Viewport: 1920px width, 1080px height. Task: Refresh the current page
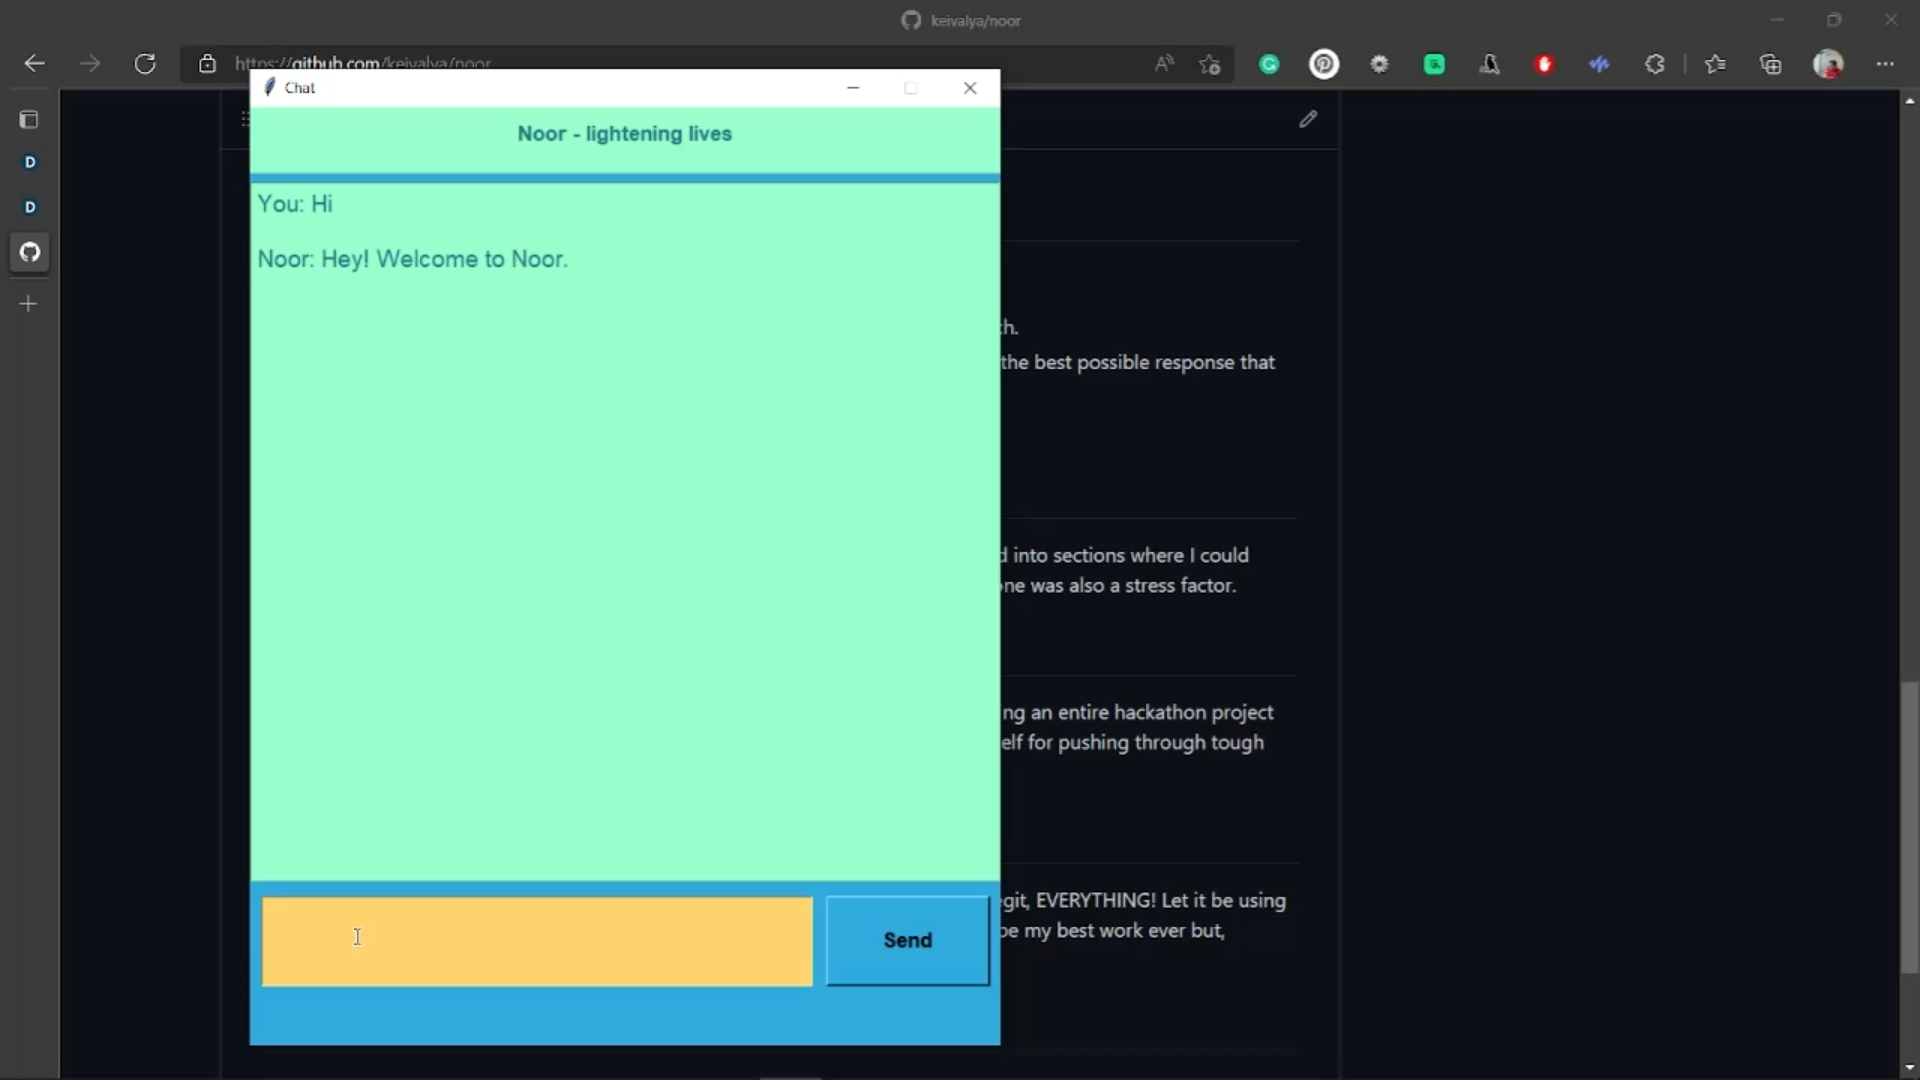coord(145,64)
